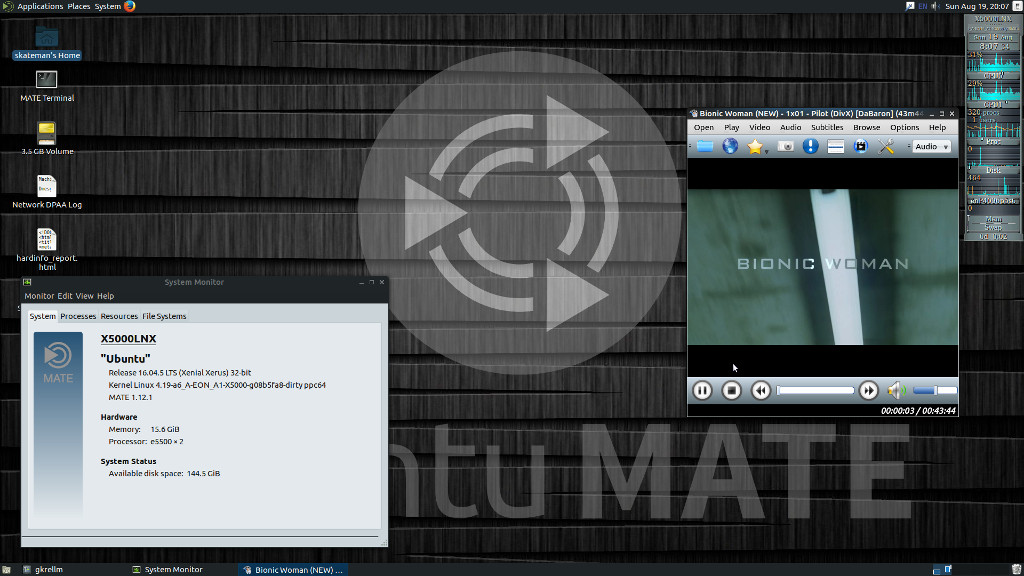This screenshot has height=576, width=1024.
Task: Open the Monitor menu in System Monitor
Action: [x=39, y=296]
